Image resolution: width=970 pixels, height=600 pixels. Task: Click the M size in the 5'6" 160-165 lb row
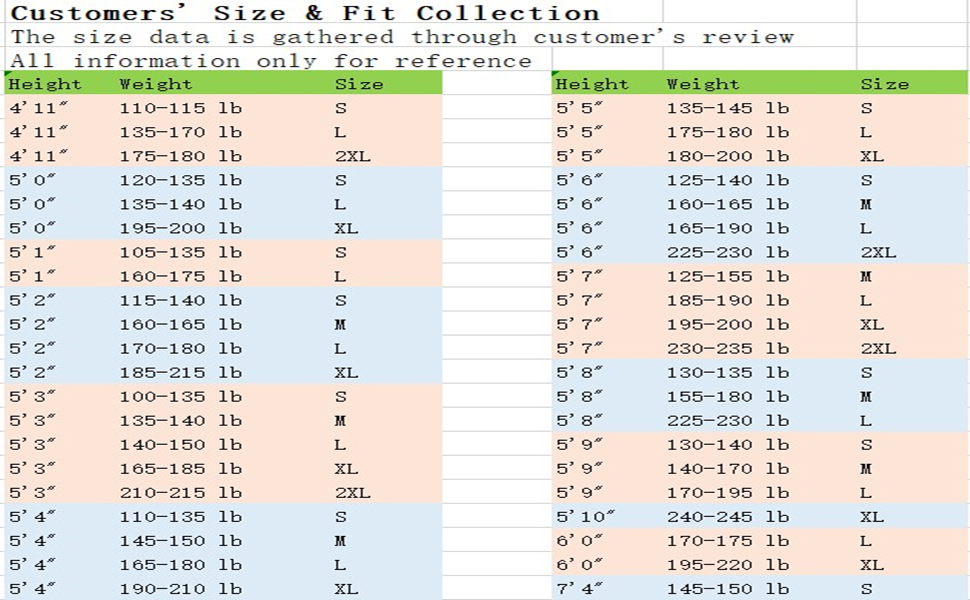click(866, 204)
